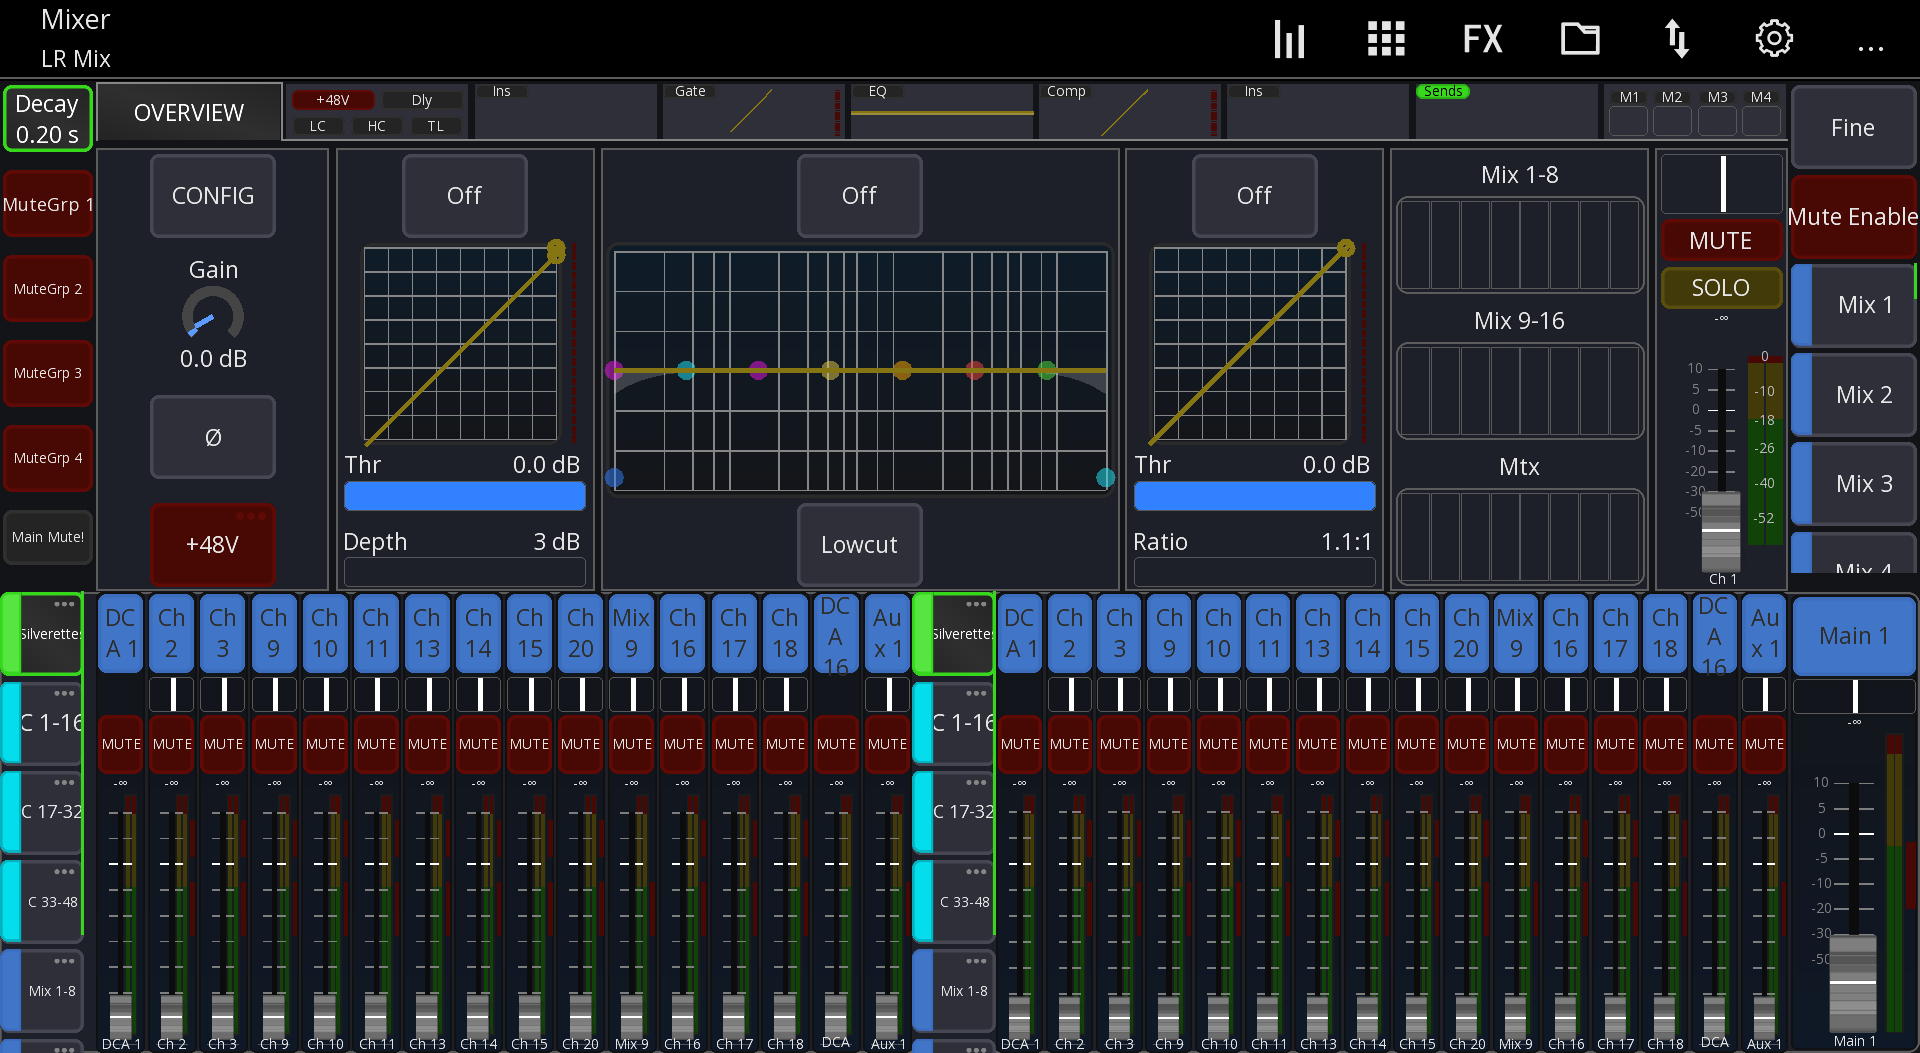The image size is (1920, 1053).
Task: Select the C 33-48 layer in left bank
Action: [42, 902]
